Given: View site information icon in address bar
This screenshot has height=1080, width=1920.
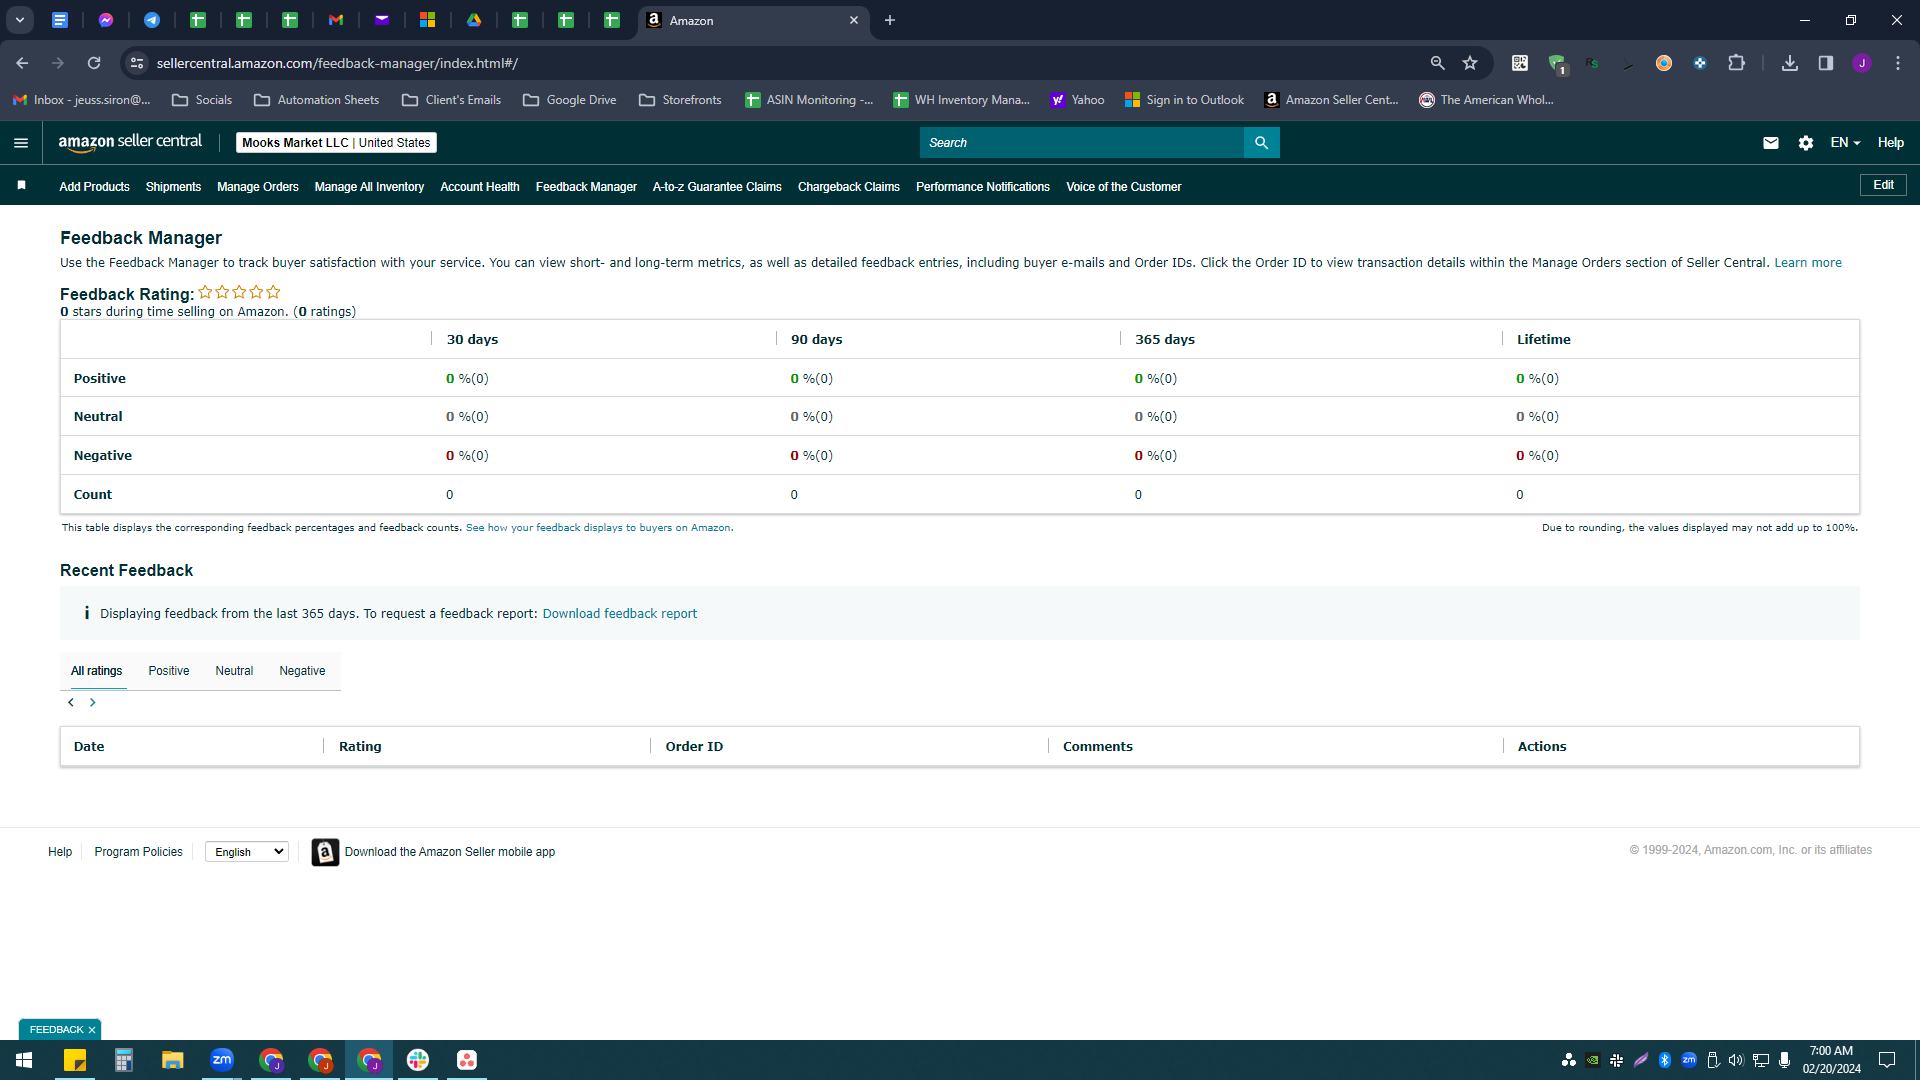Looking at the screenshot, I should tap(137, 63).
